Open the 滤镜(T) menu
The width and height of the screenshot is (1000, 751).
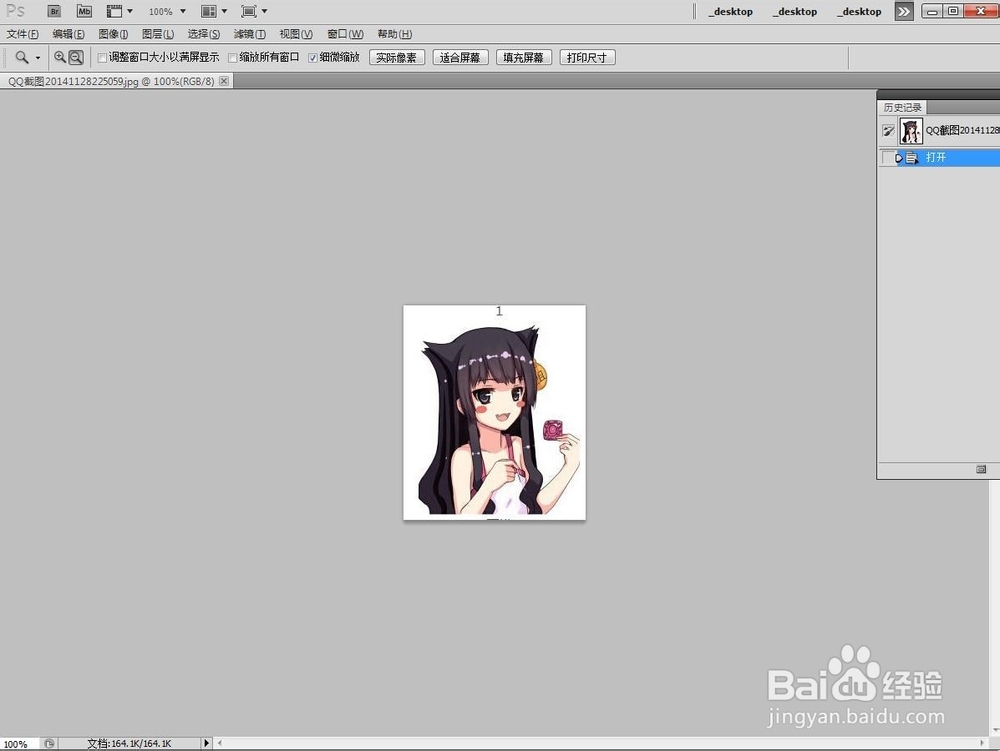[249, 34]
